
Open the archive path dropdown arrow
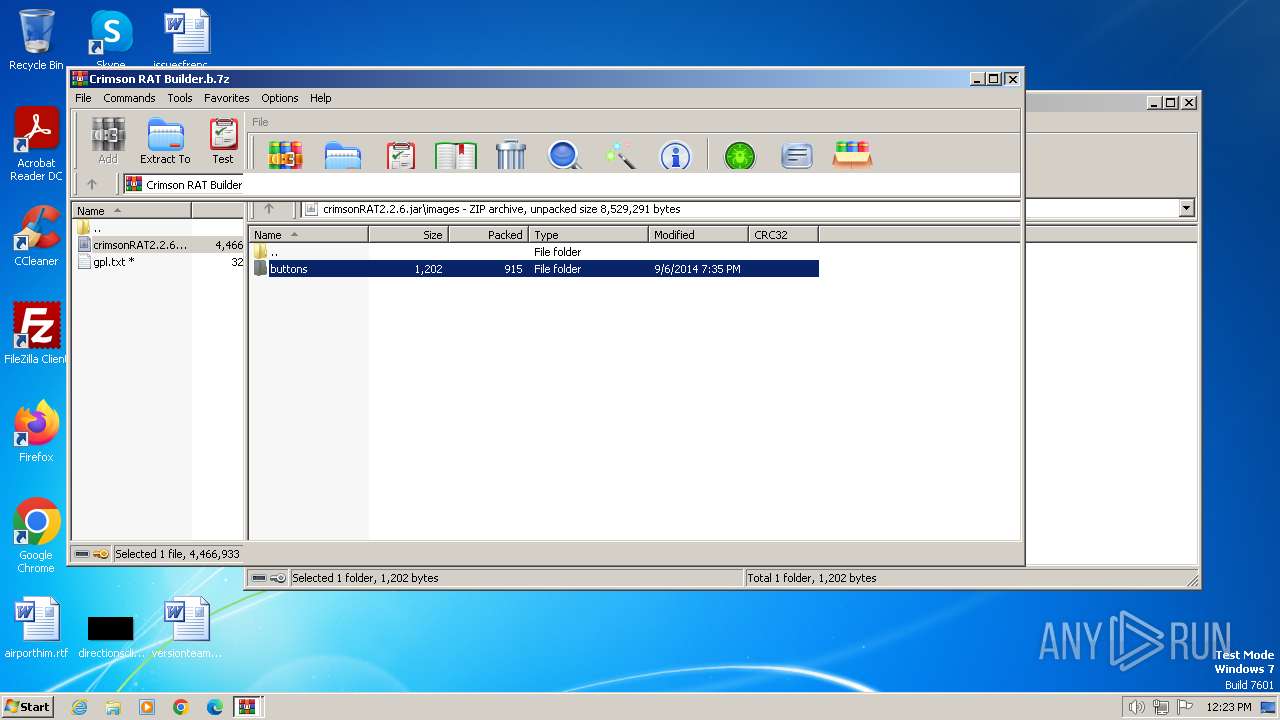(x=1187, y=209)
